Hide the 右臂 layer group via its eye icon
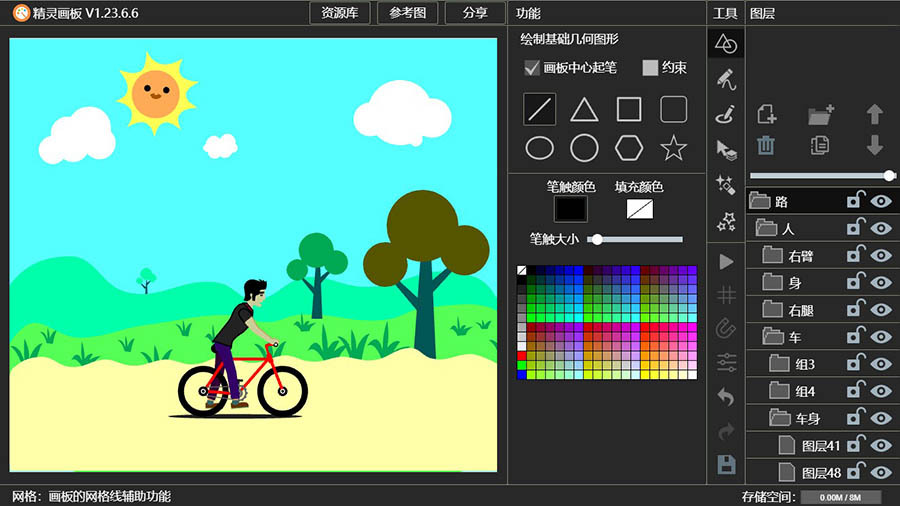This screenshot has width=900, height=506. pyautogui.click(x=881, y=256)
